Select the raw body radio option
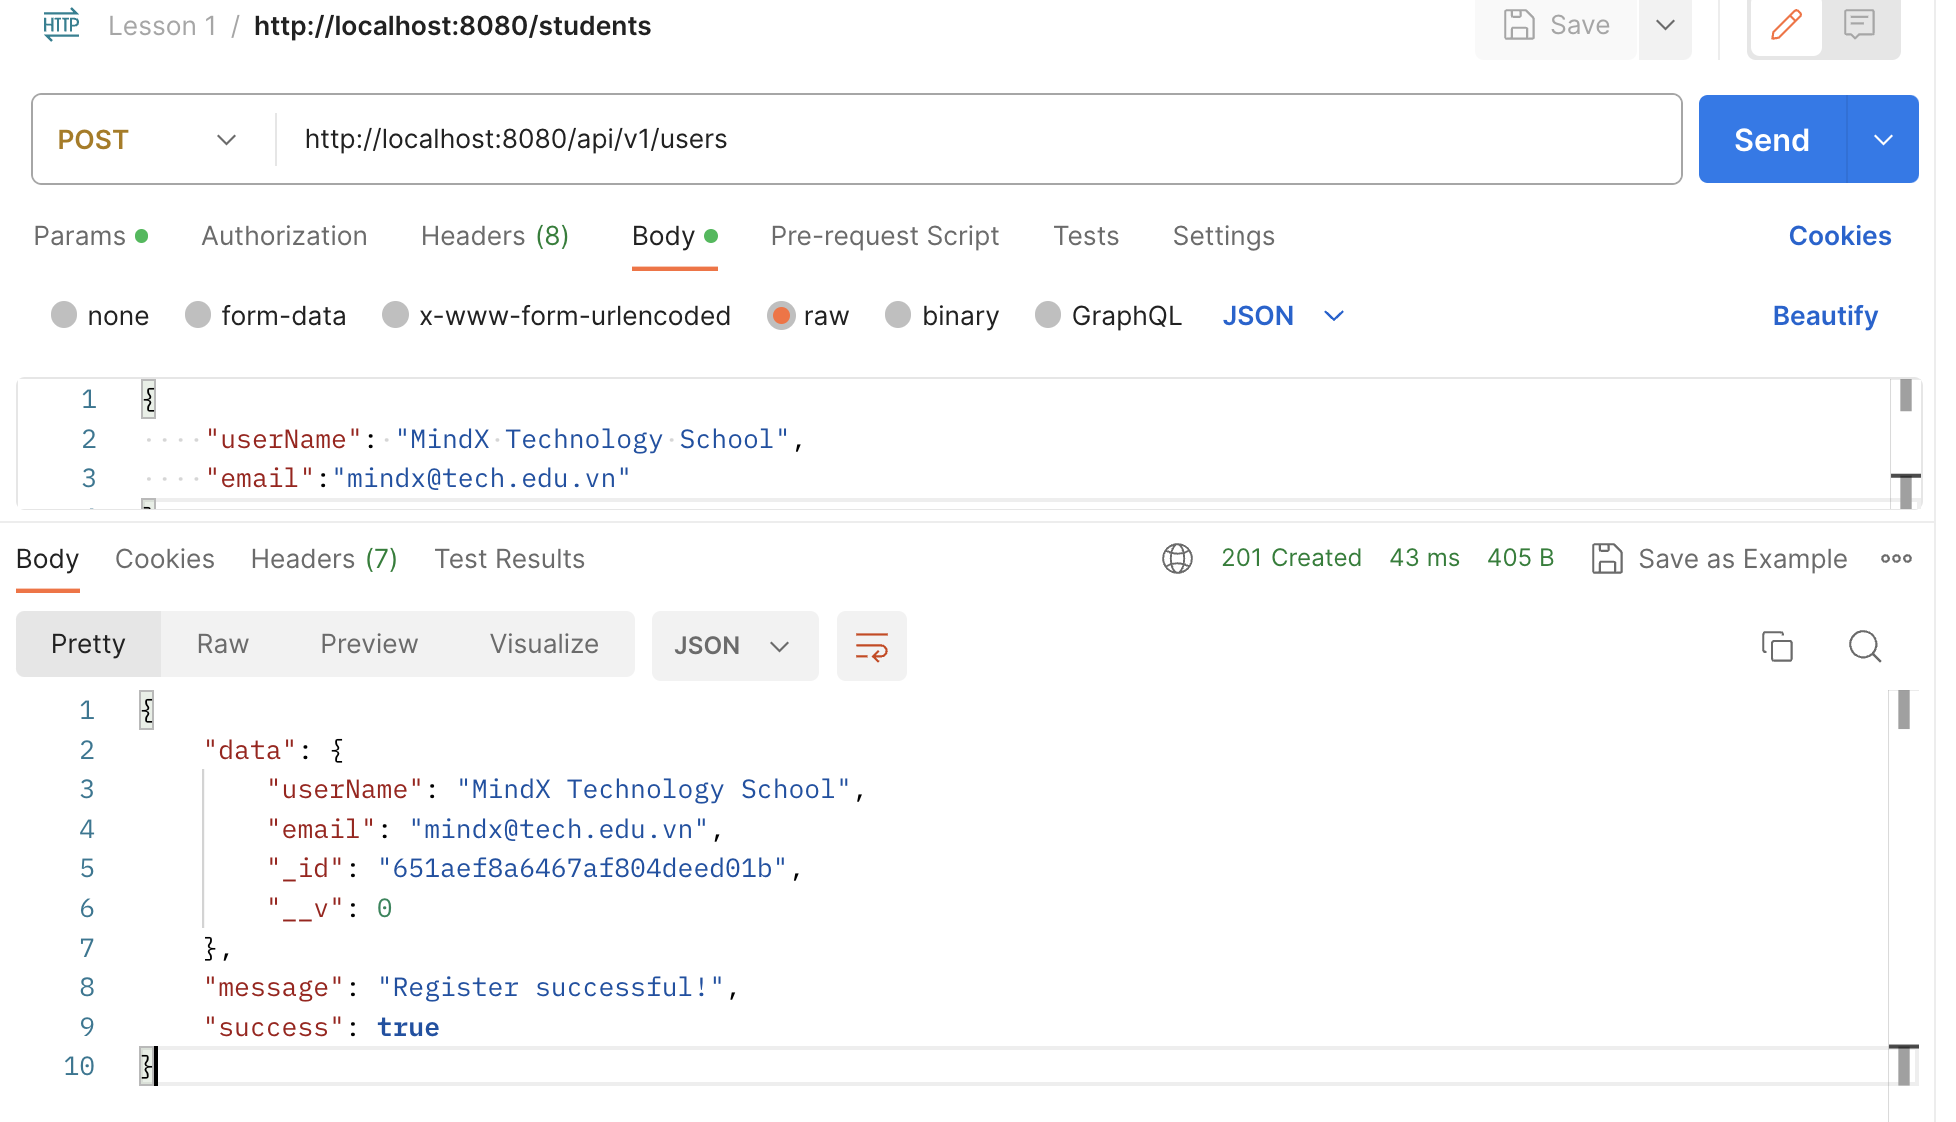The width and height of the screenshot is (1956, 1122). tap(781, 316)
